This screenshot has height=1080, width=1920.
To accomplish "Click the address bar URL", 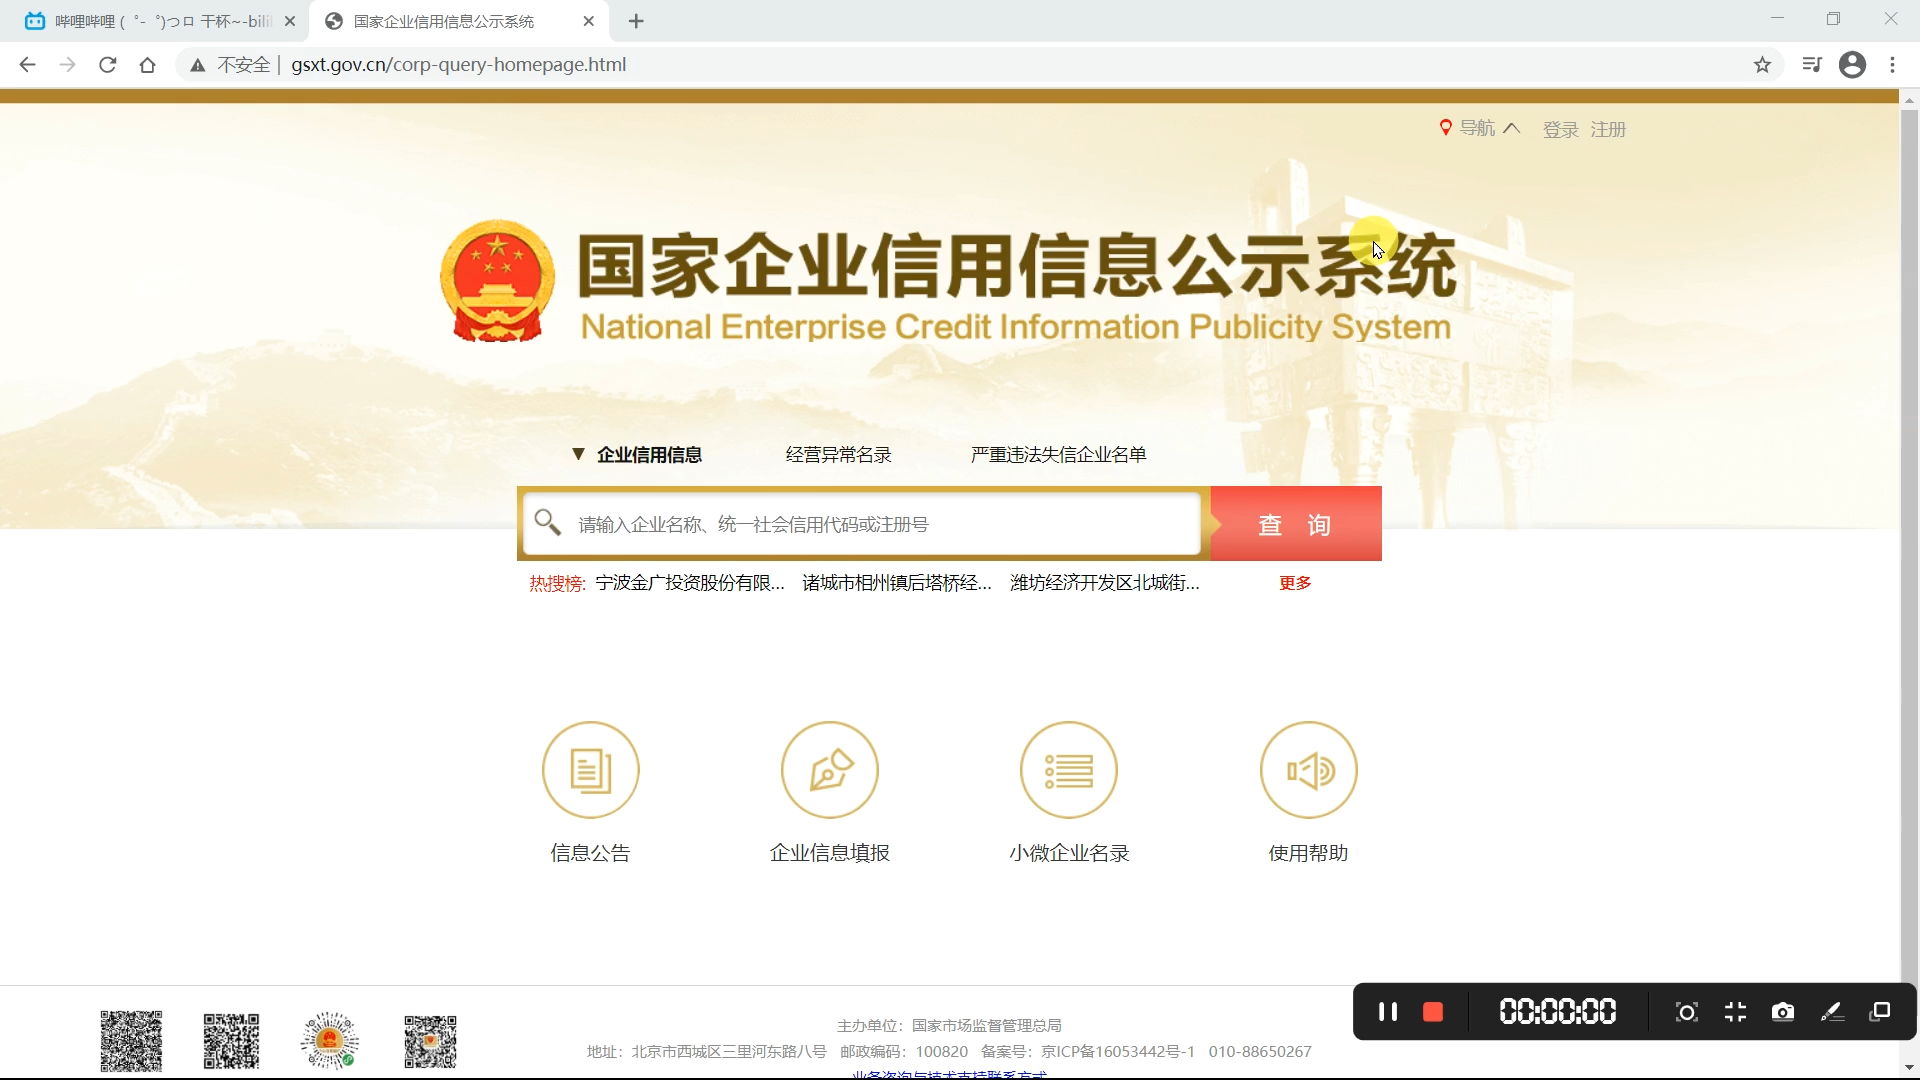I will (x=459, y=65).
